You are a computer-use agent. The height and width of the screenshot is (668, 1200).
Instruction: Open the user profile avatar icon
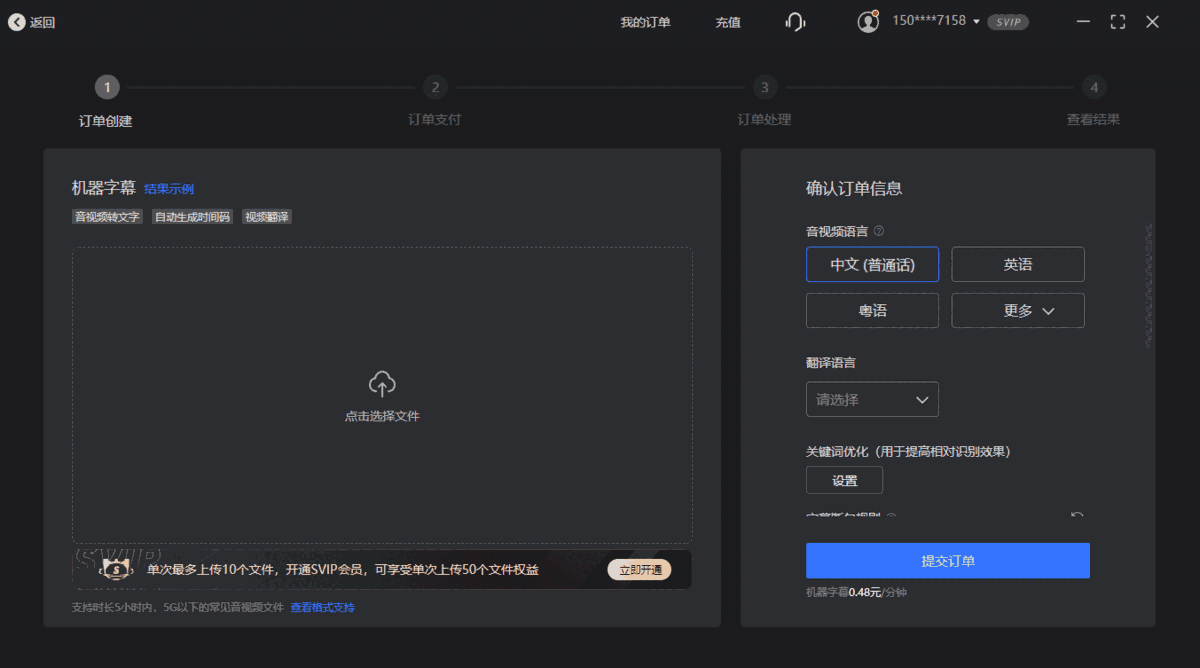pos(868,20)
